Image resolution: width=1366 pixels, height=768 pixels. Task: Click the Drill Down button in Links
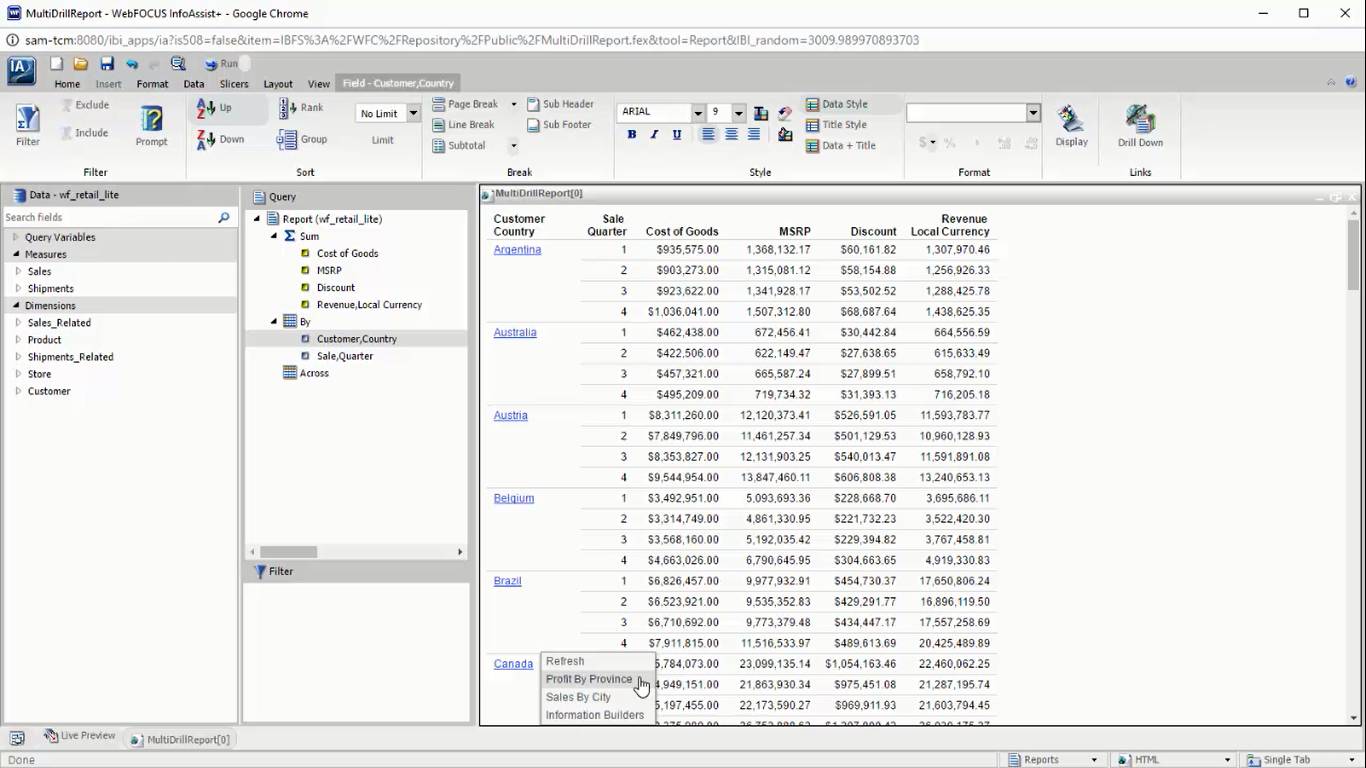coord(1140,126)
